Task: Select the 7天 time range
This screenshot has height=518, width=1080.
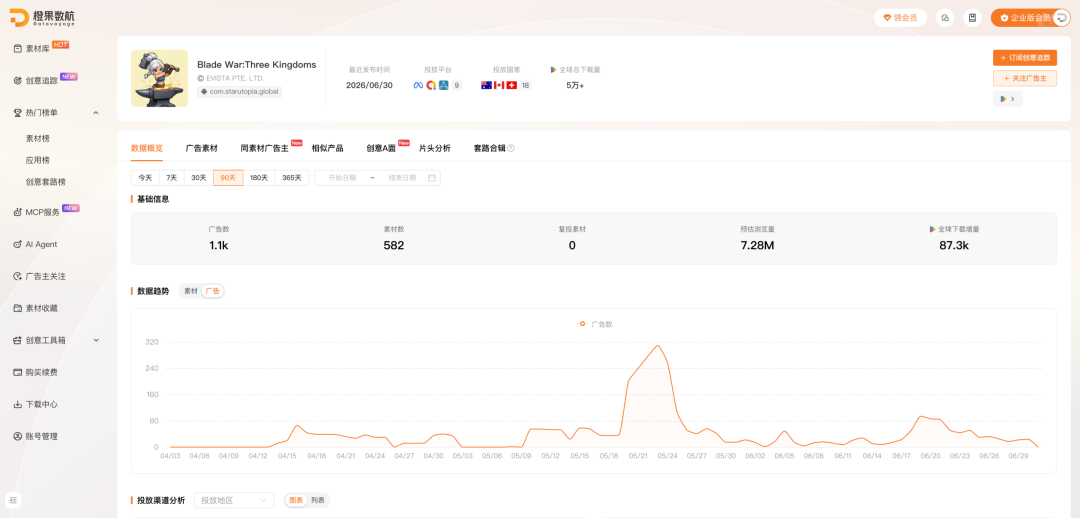Action: (x=172, y=178)
